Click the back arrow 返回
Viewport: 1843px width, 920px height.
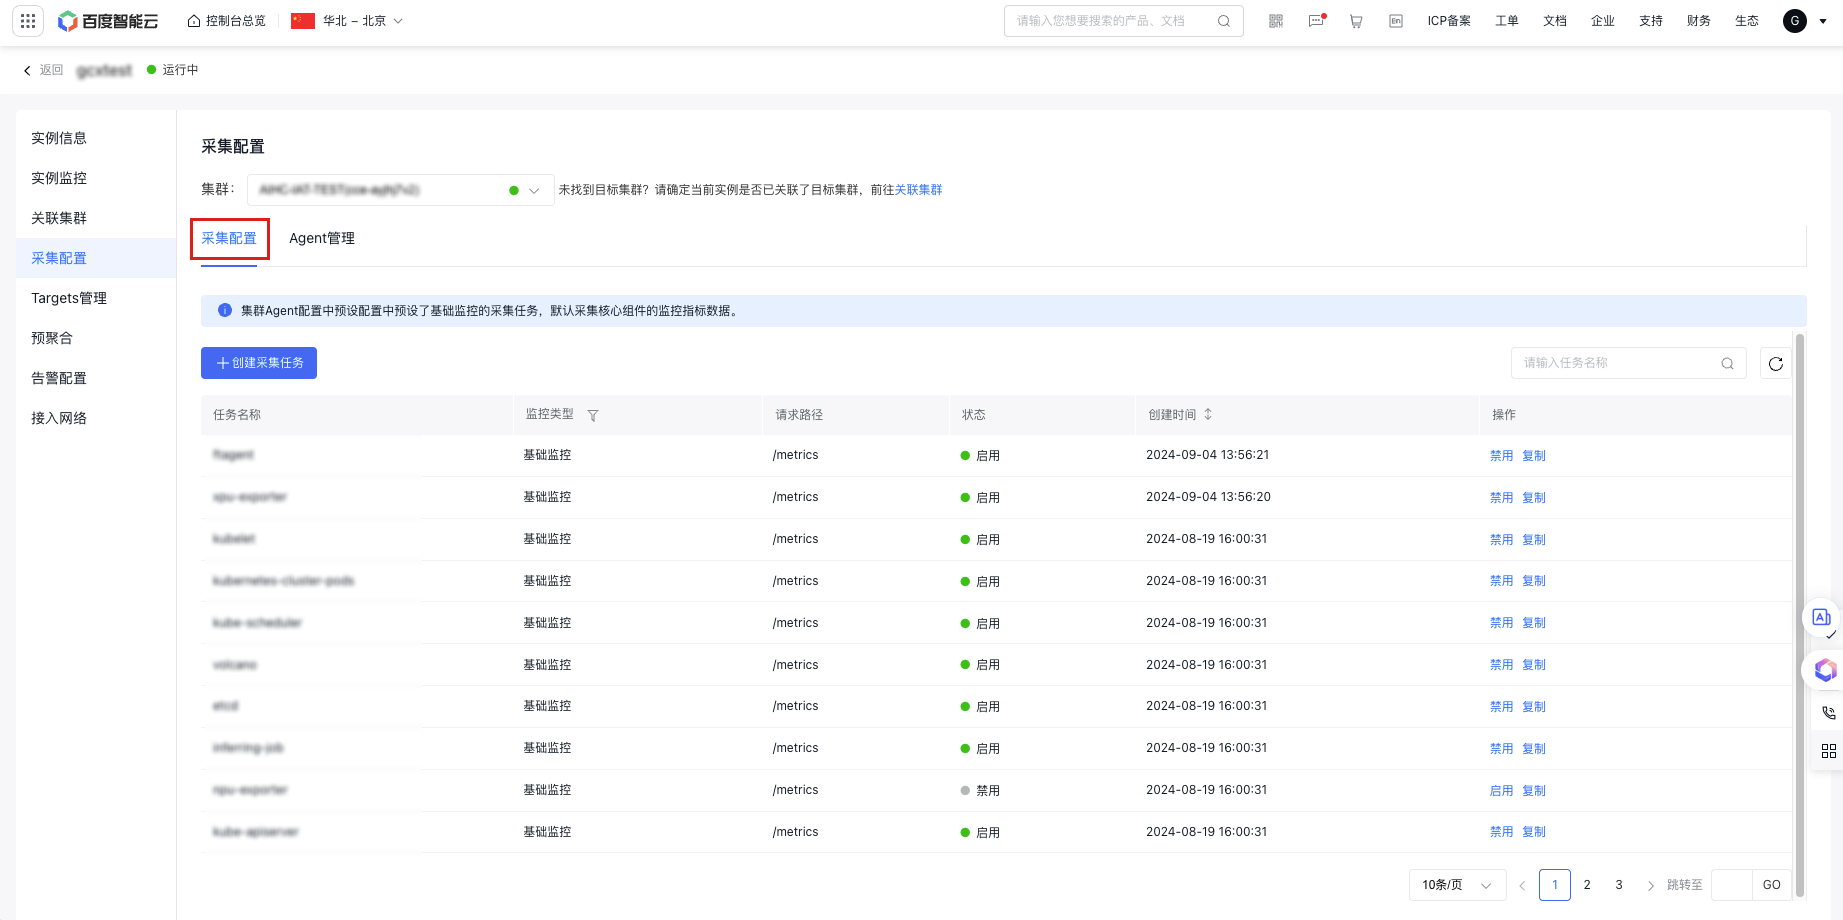pyautogui.click(x=43, y=70)
